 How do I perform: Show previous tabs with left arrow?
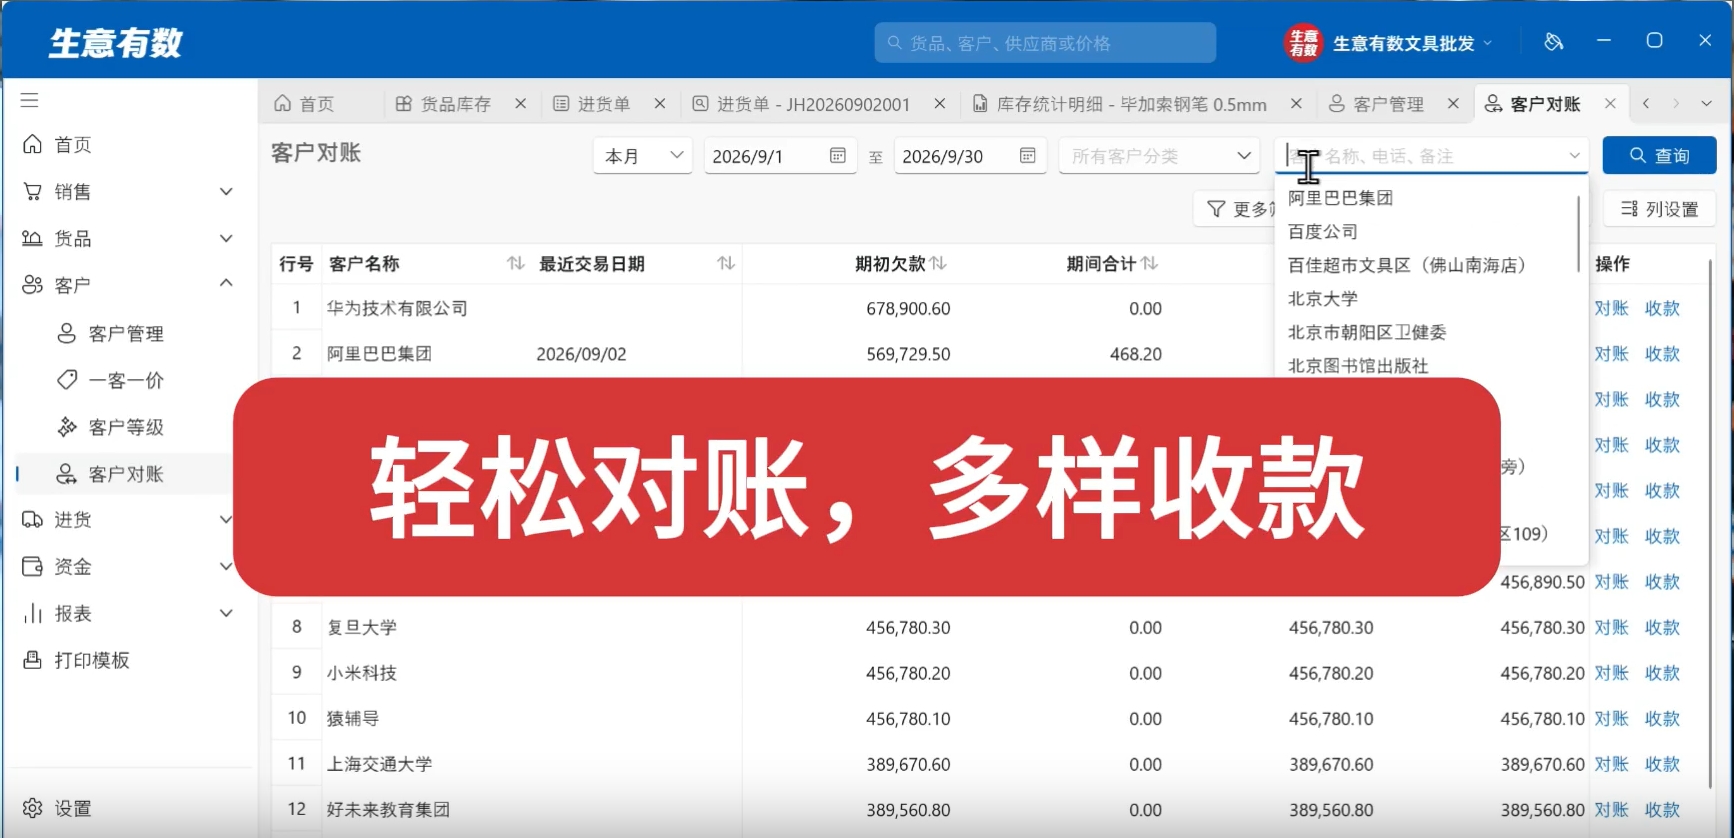[1646, 103]
